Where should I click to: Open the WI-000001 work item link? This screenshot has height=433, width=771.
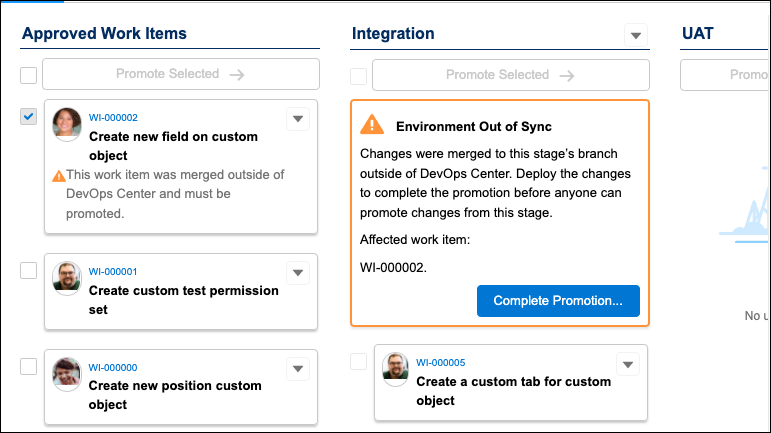click(x=113, y=272)
